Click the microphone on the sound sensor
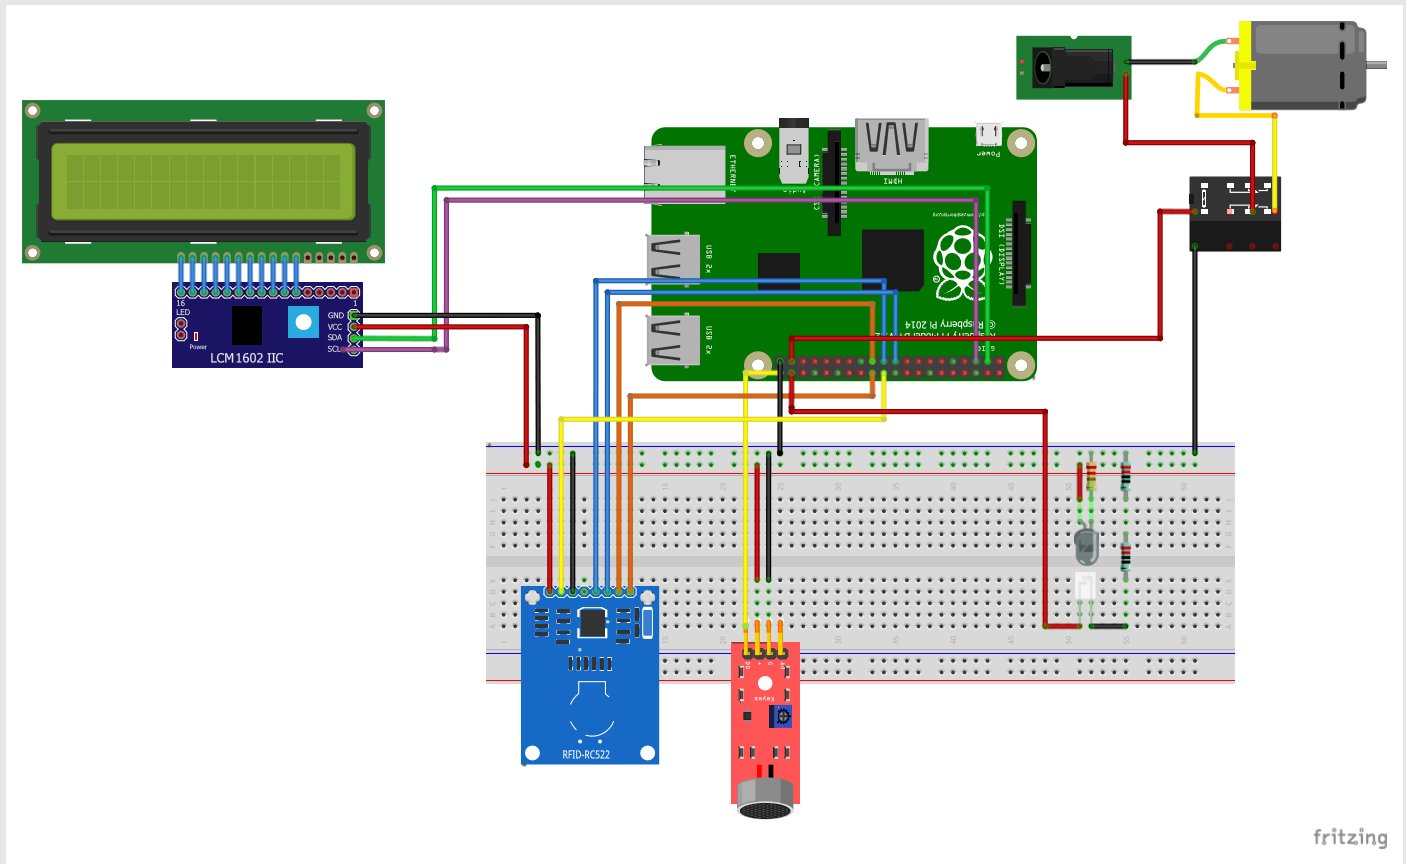The width and height of the screenshot is (1406, 864). [x=765, y=800]
